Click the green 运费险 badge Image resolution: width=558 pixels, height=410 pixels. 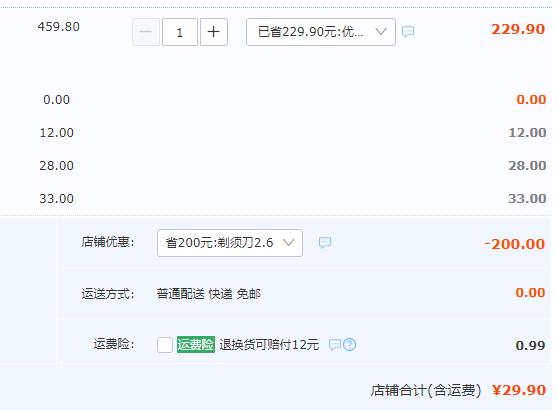point(196,345)
